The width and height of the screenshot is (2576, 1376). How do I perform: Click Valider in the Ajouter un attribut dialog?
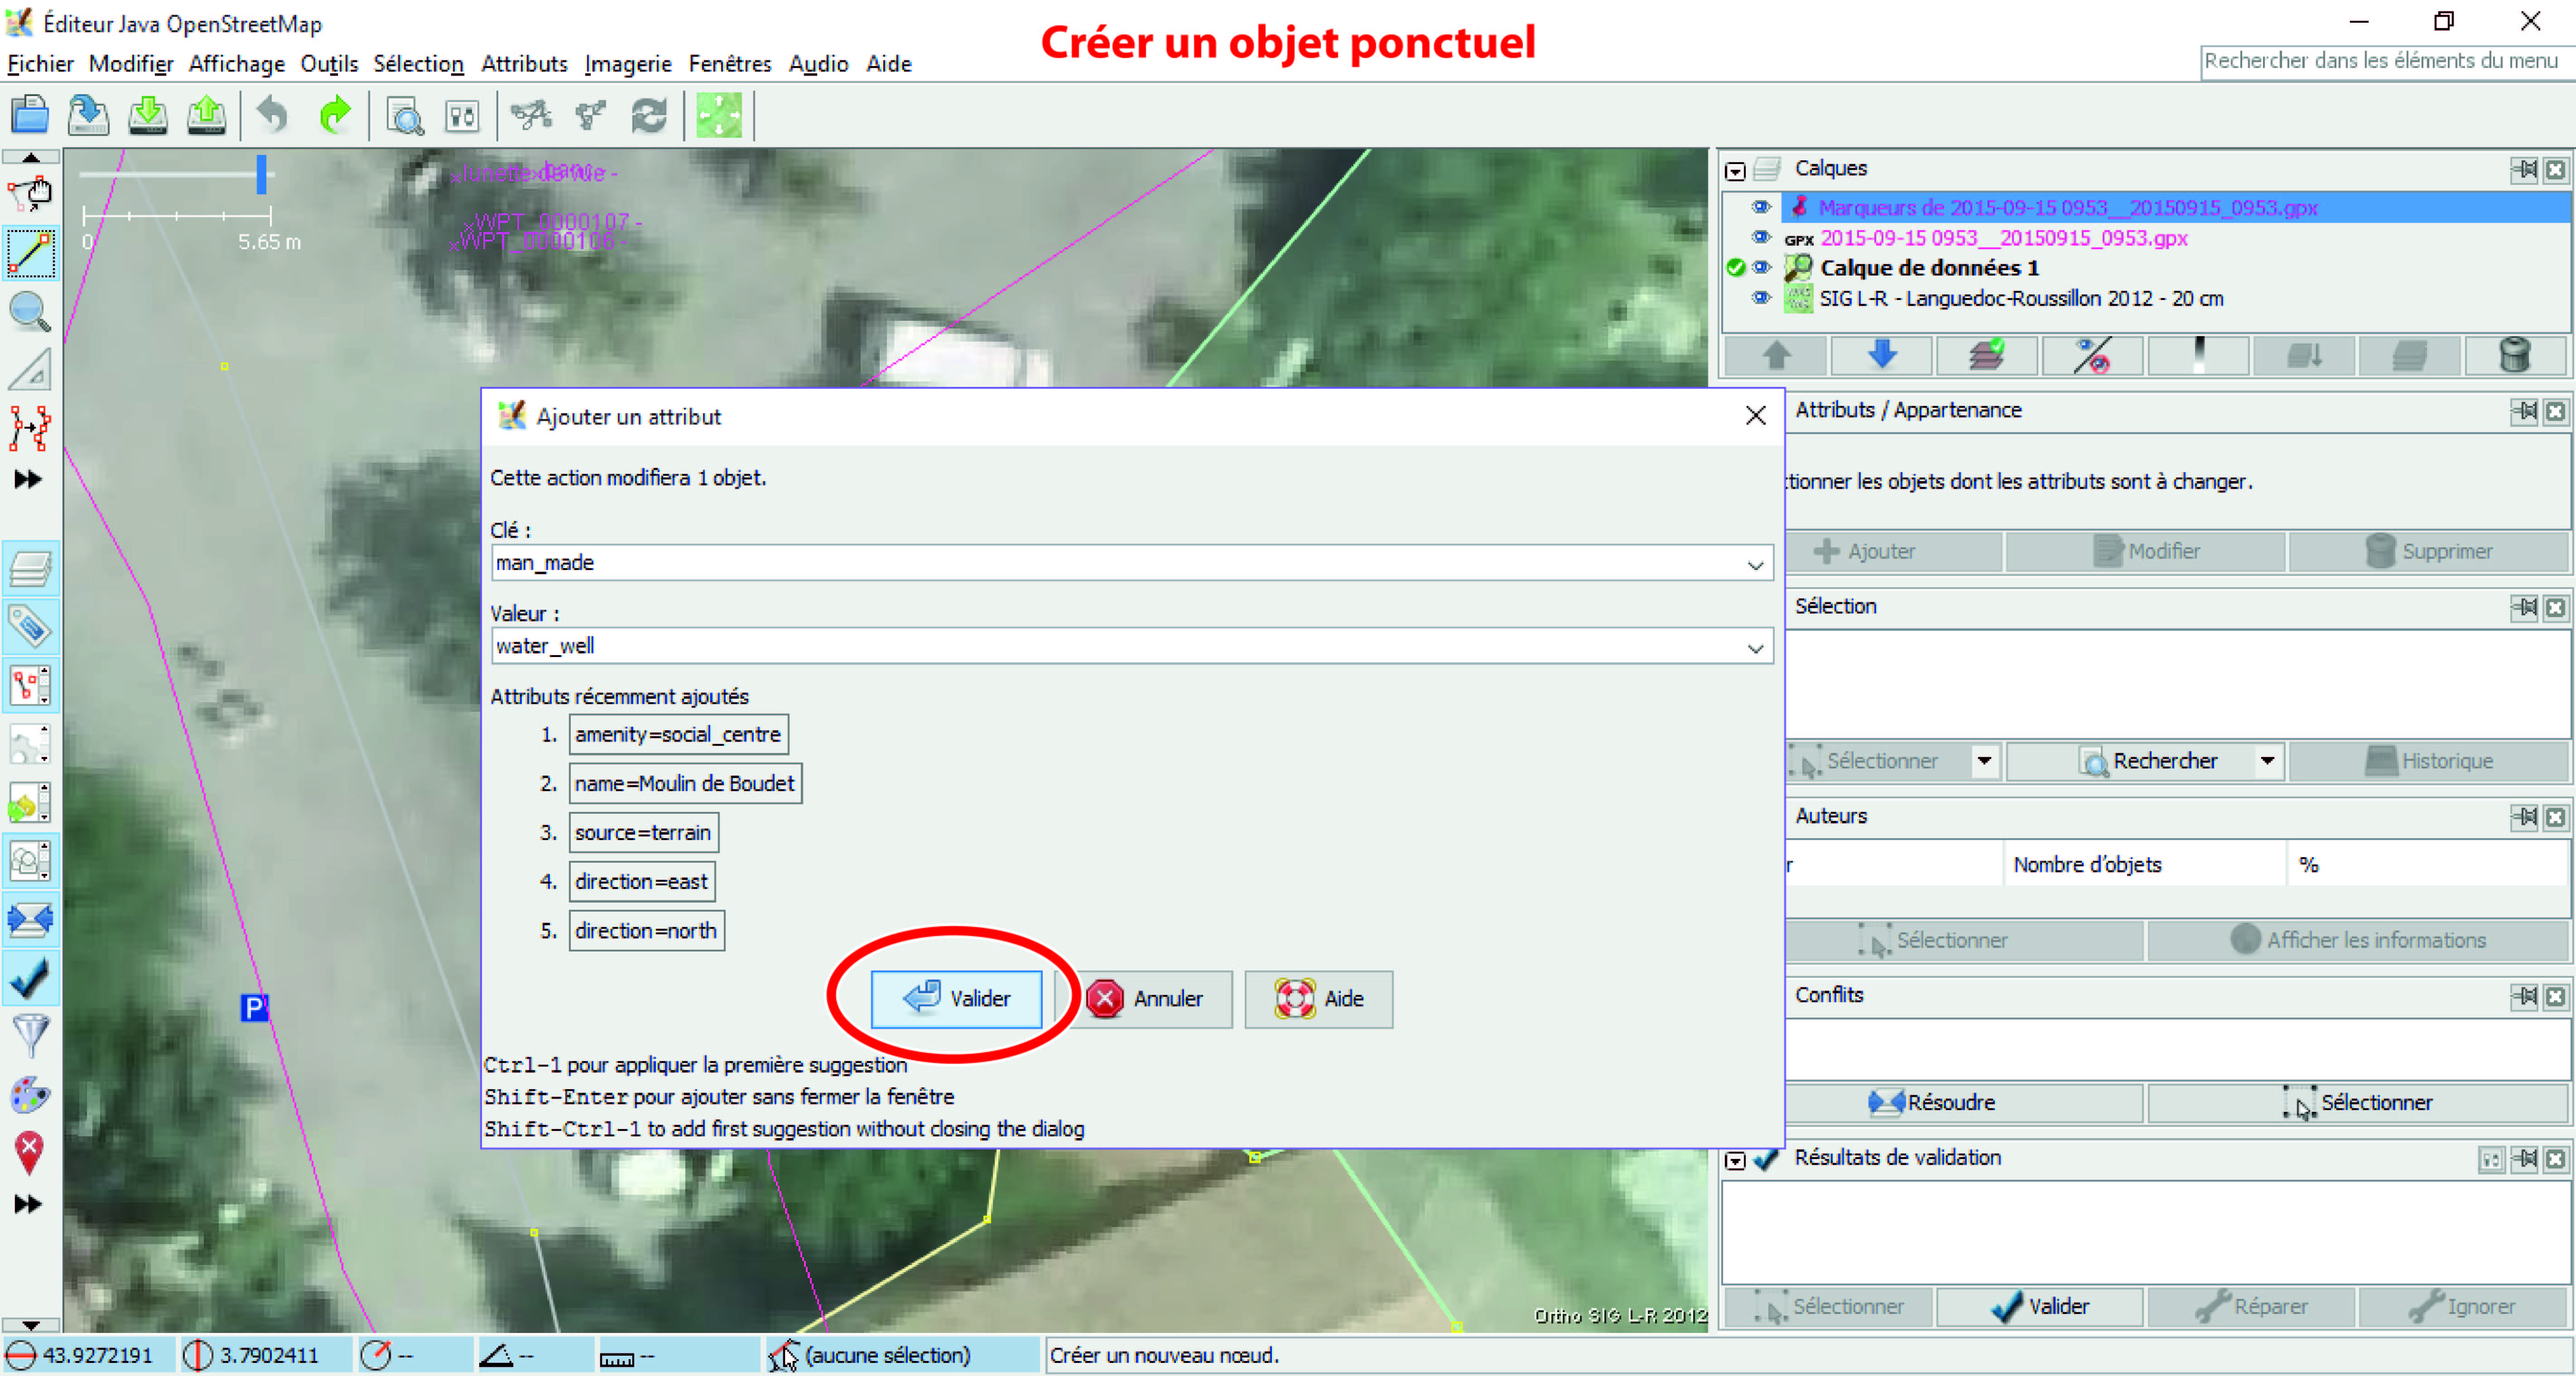956,999
